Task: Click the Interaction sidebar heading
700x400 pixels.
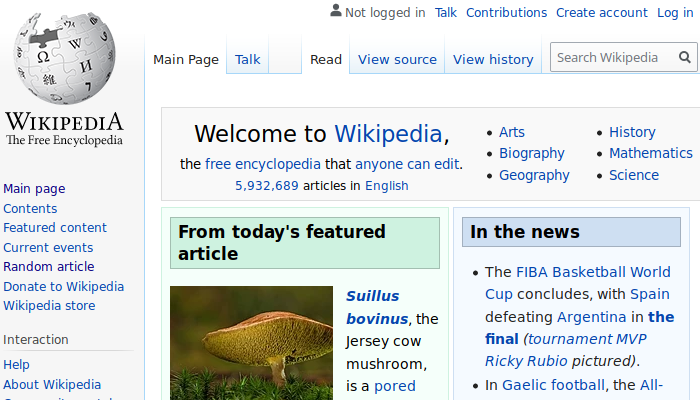Action: coord(36,340)
